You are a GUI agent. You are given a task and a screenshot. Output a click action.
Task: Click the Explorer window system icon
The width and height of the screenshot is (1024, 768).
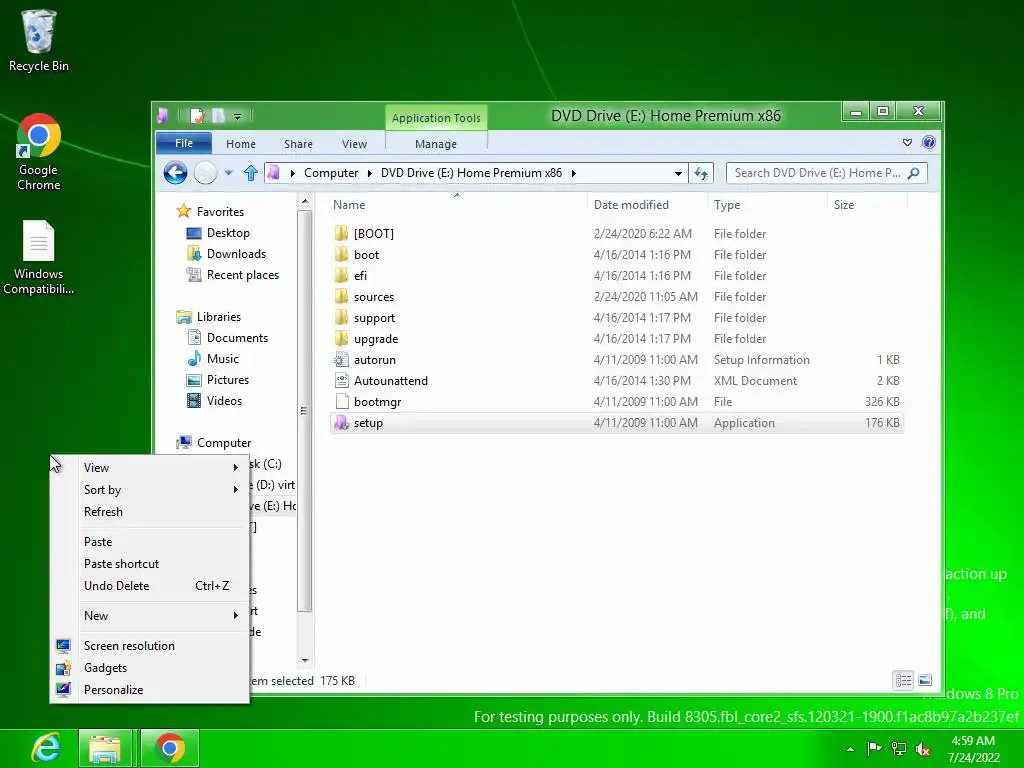coord(163,116)
